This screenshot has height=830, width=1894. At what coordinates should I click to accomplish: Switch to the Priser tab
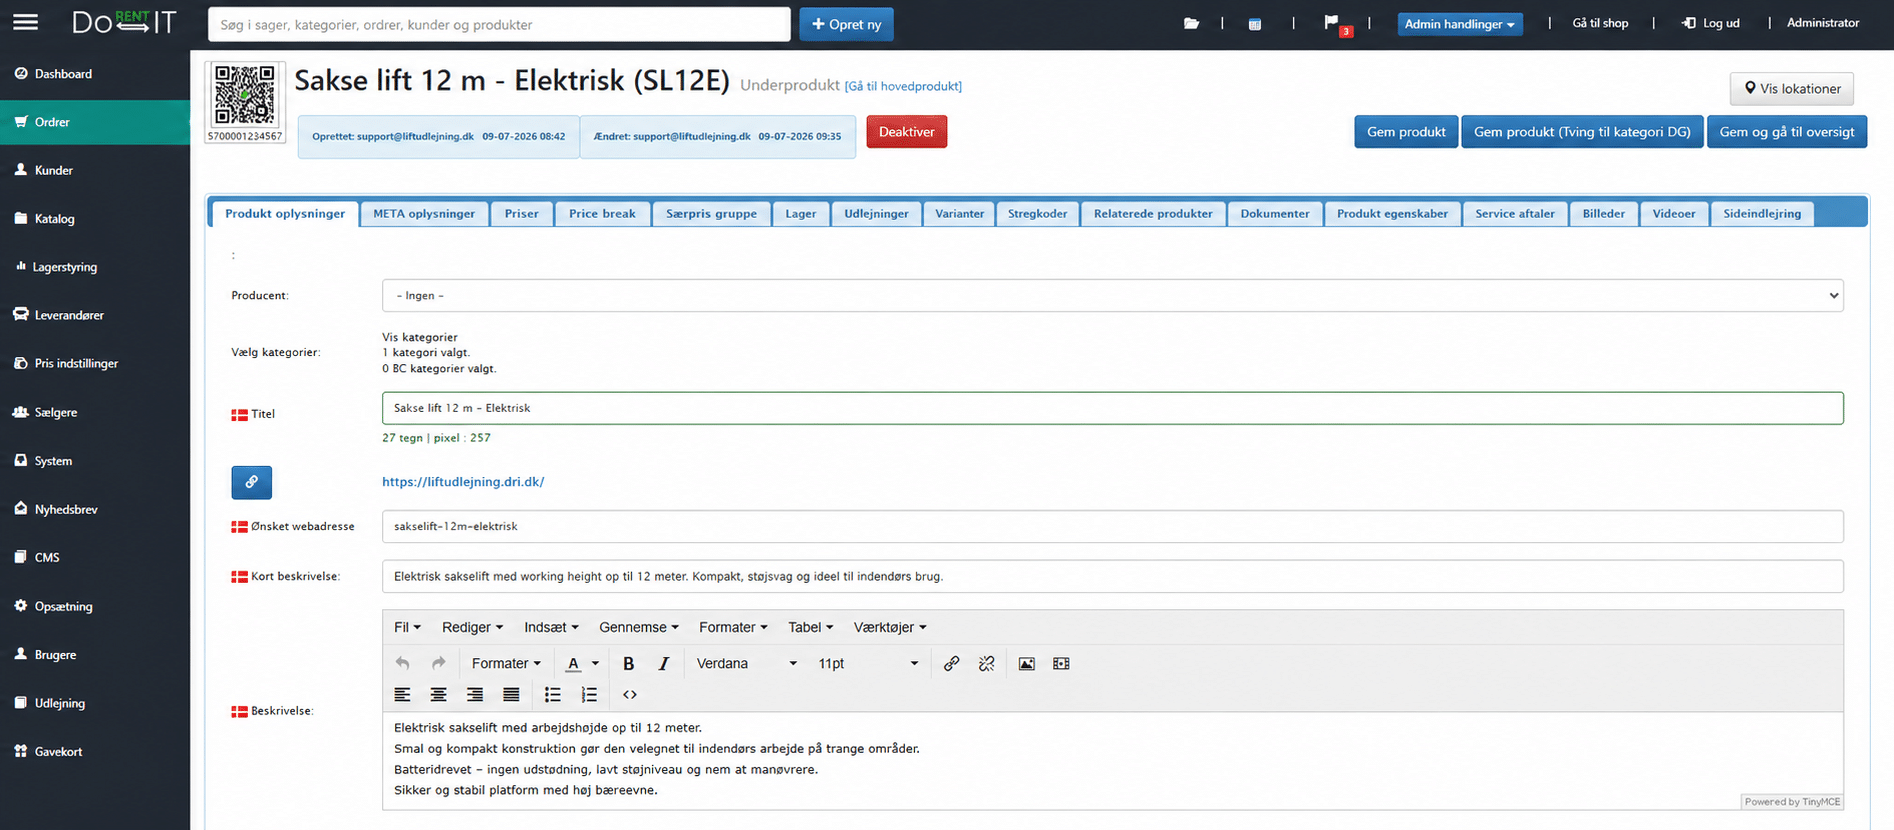(521, 214)
